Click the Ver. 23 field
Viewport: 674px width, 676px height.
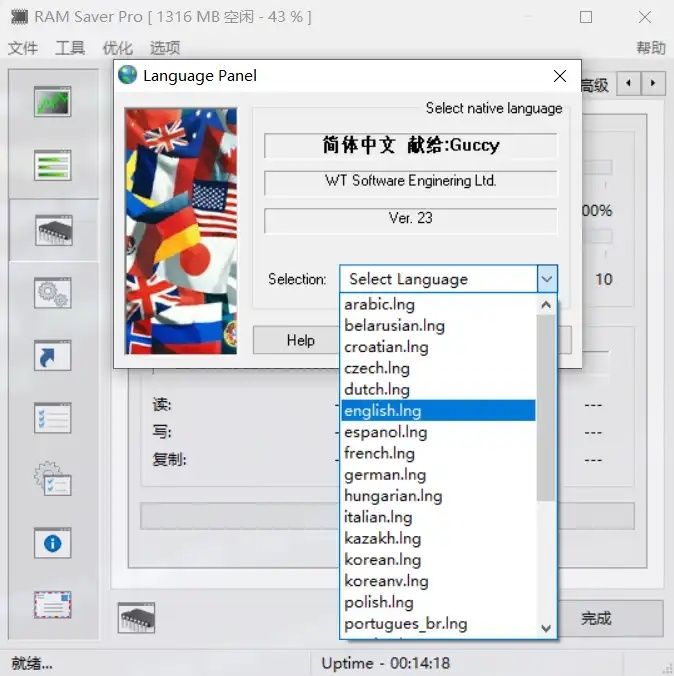click(411, 220)
